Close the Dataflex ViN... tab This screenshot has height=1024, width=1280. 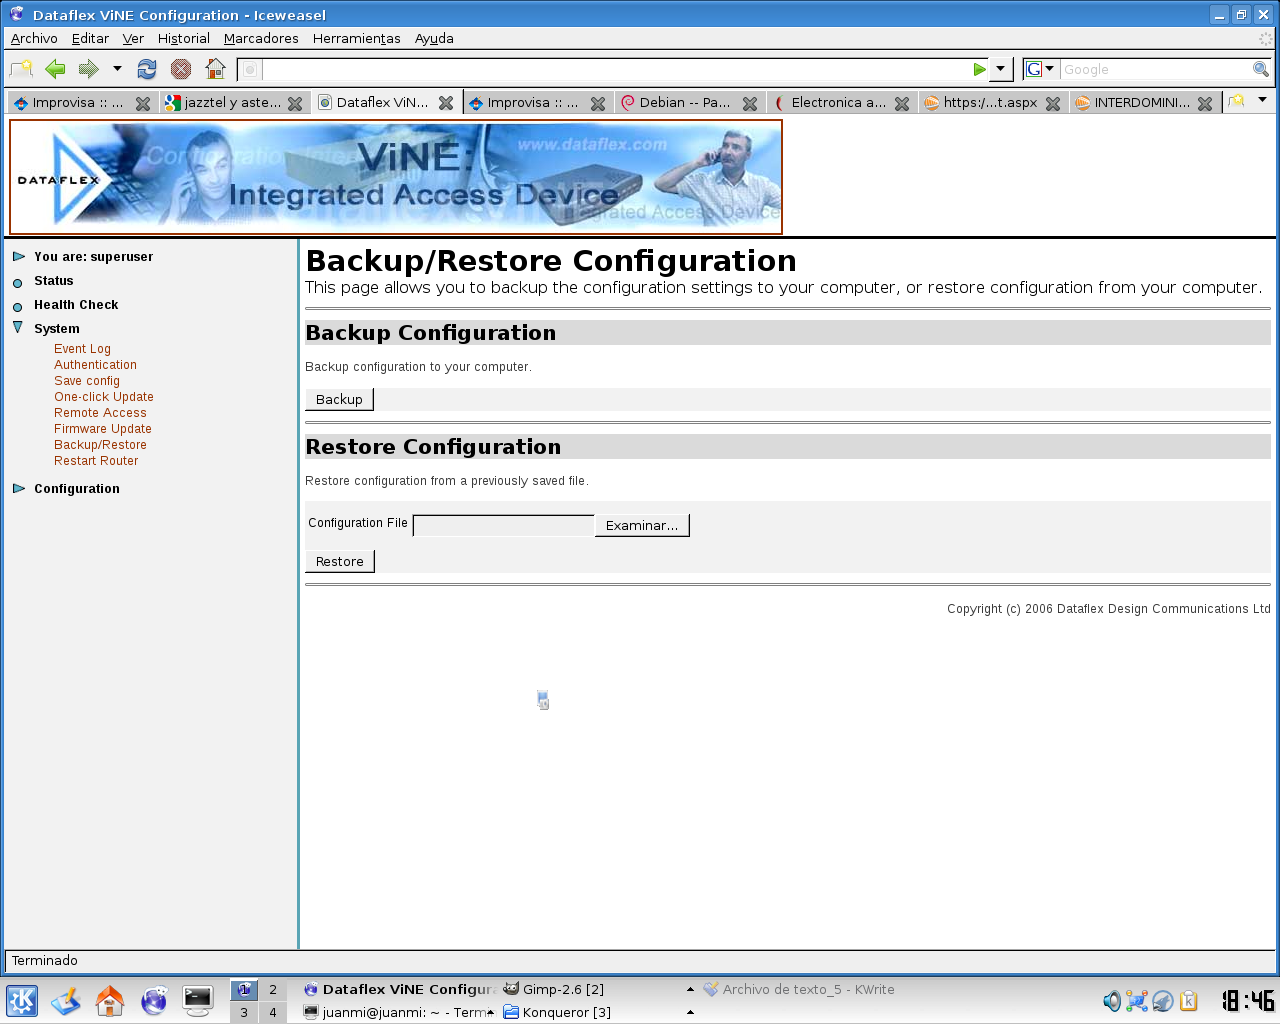[446, 103]
